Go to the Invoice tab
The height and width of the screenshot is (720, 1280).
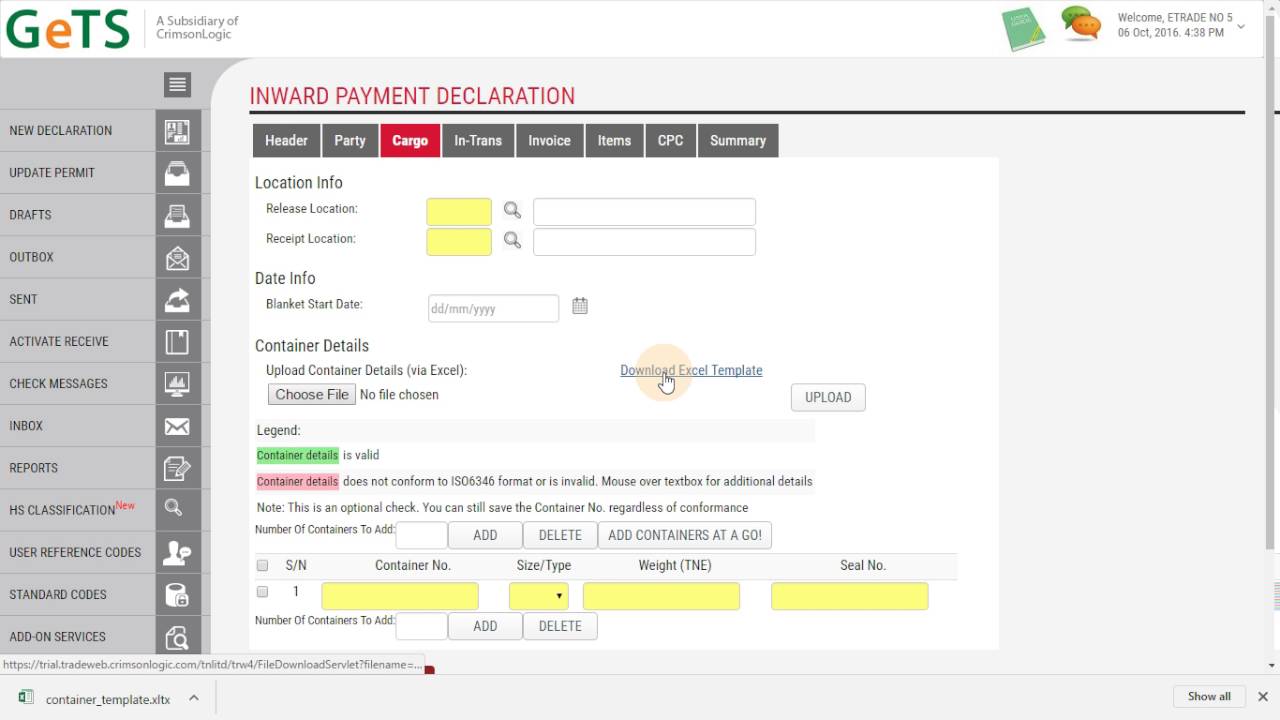(x=549, y=140)
